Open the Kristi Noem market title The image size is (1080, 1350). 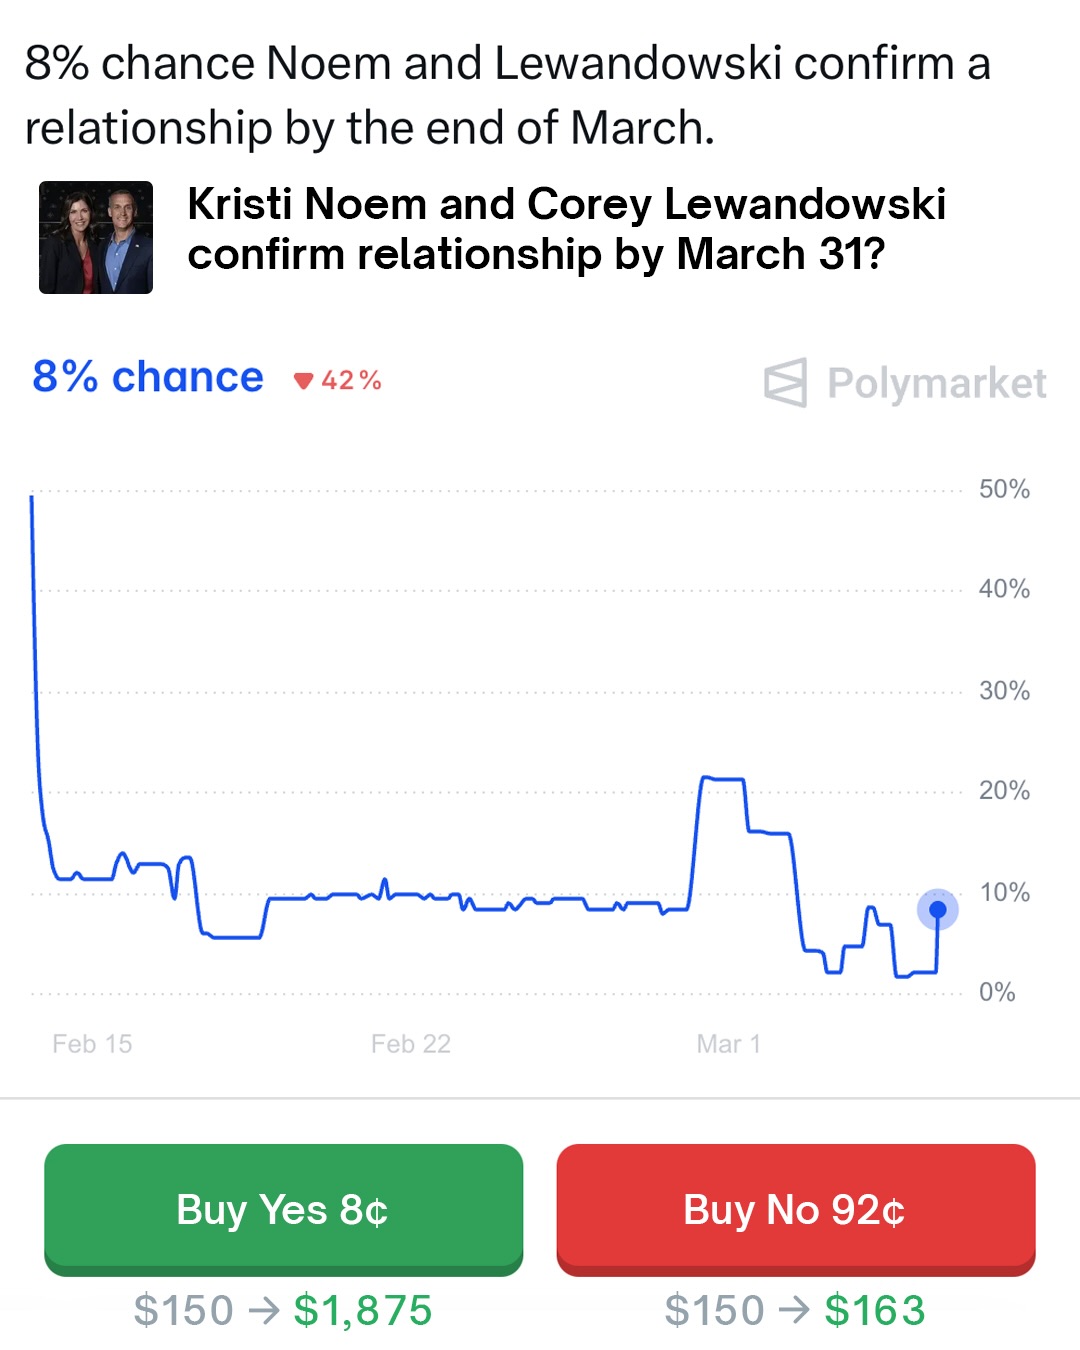tap(566, 229)
